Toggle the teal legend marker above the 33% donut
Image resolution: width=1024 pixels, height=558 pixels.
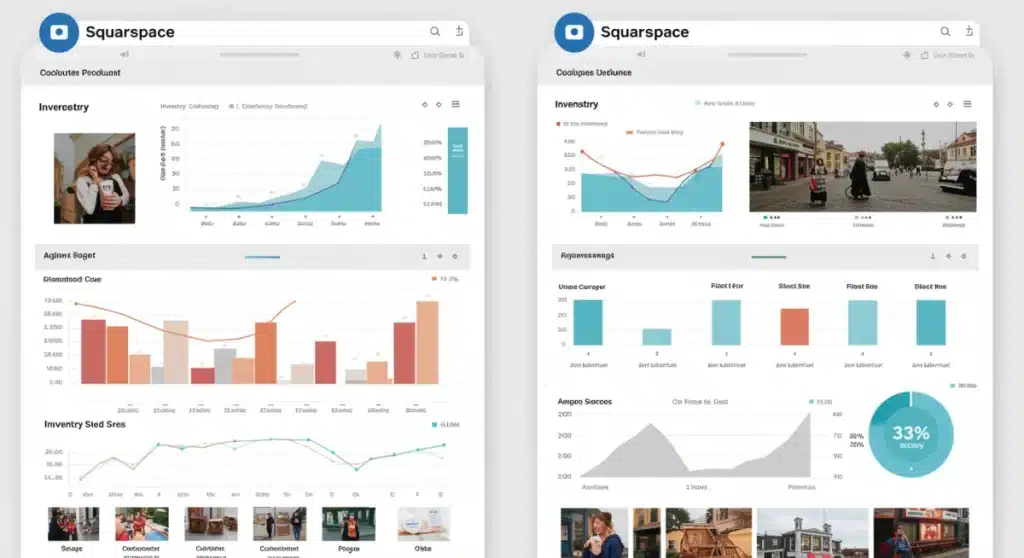coord(952,386)
